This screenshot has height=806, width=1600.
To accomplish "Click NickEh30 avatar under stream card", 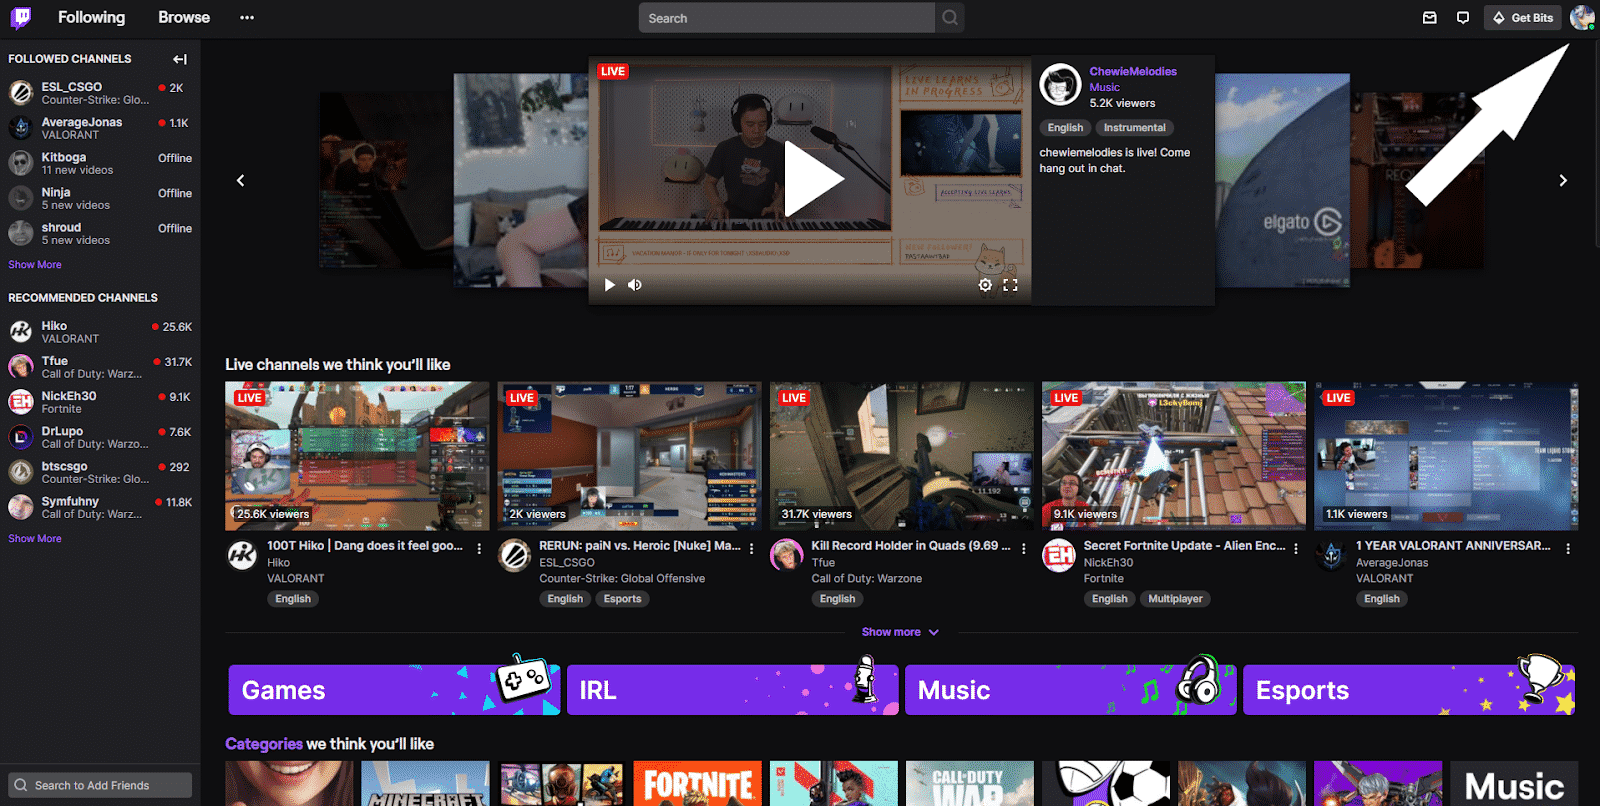I will [1058, 555].
